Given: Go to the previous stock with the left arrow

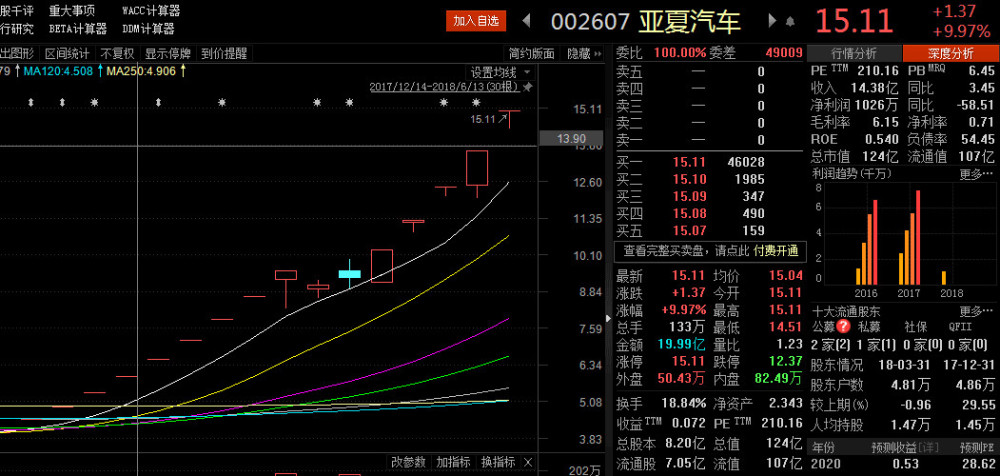Looking at the screenshot, I should click(526, 21).
